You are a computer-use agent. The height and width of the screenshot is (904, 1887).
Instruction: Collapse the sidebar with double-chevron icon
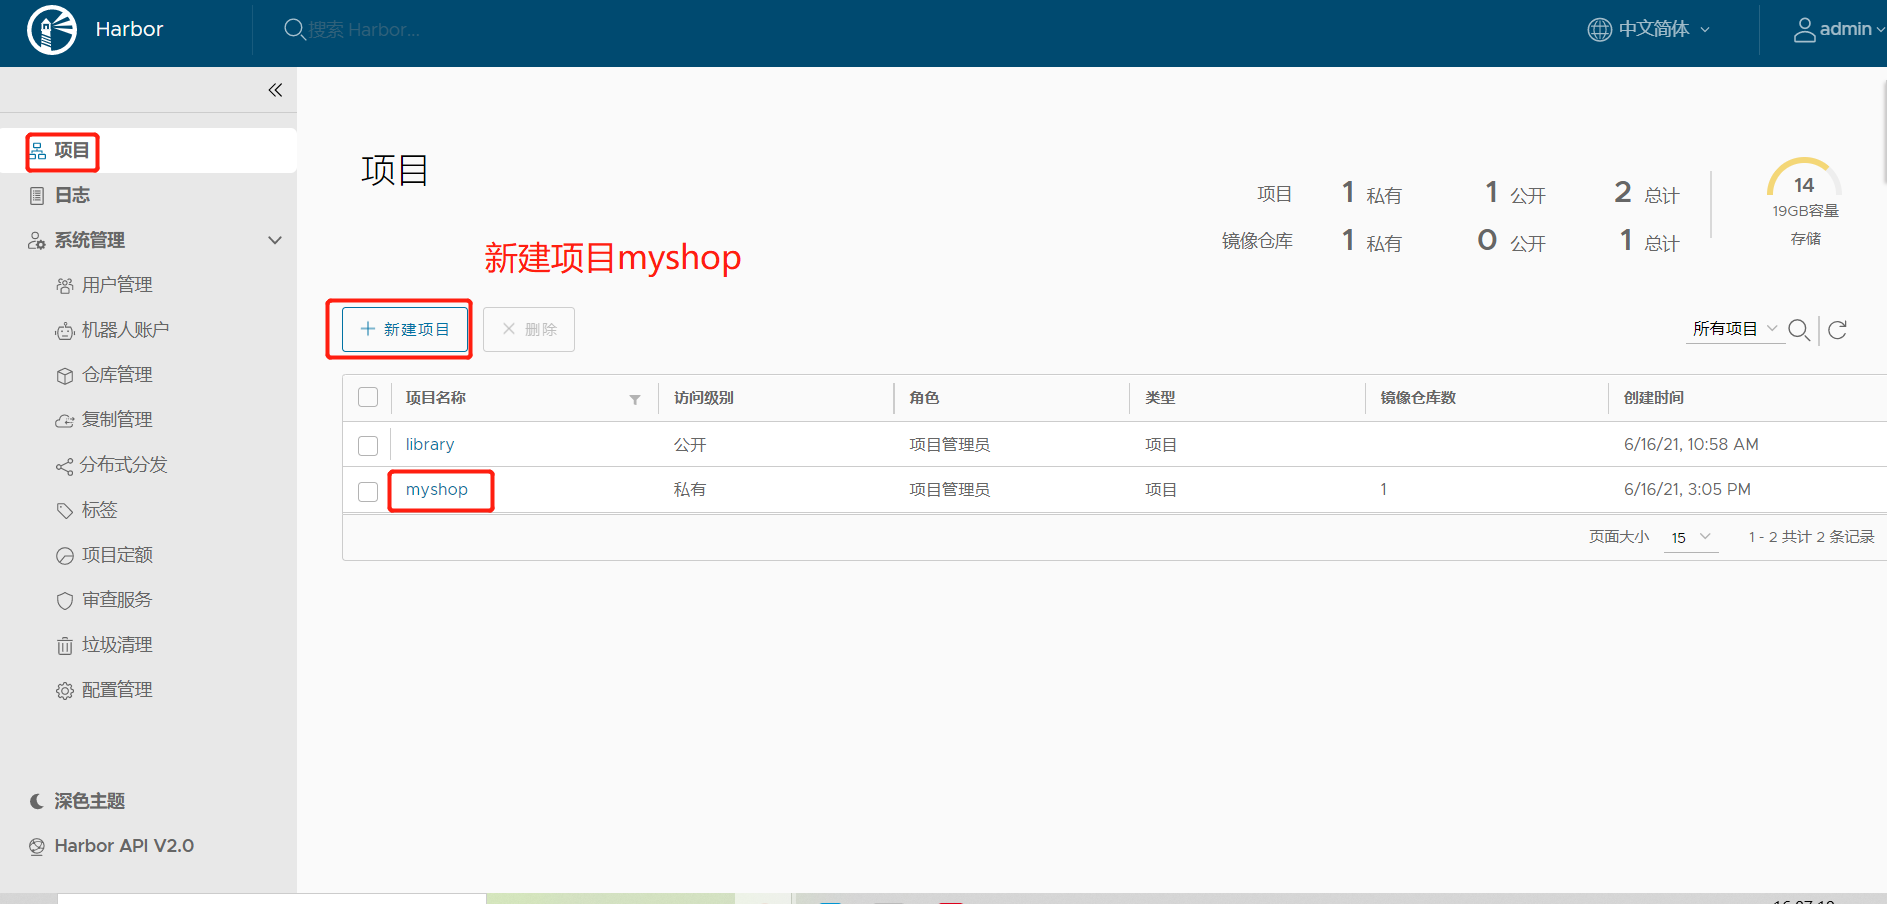pyautogui.click(x=275, y=90)
